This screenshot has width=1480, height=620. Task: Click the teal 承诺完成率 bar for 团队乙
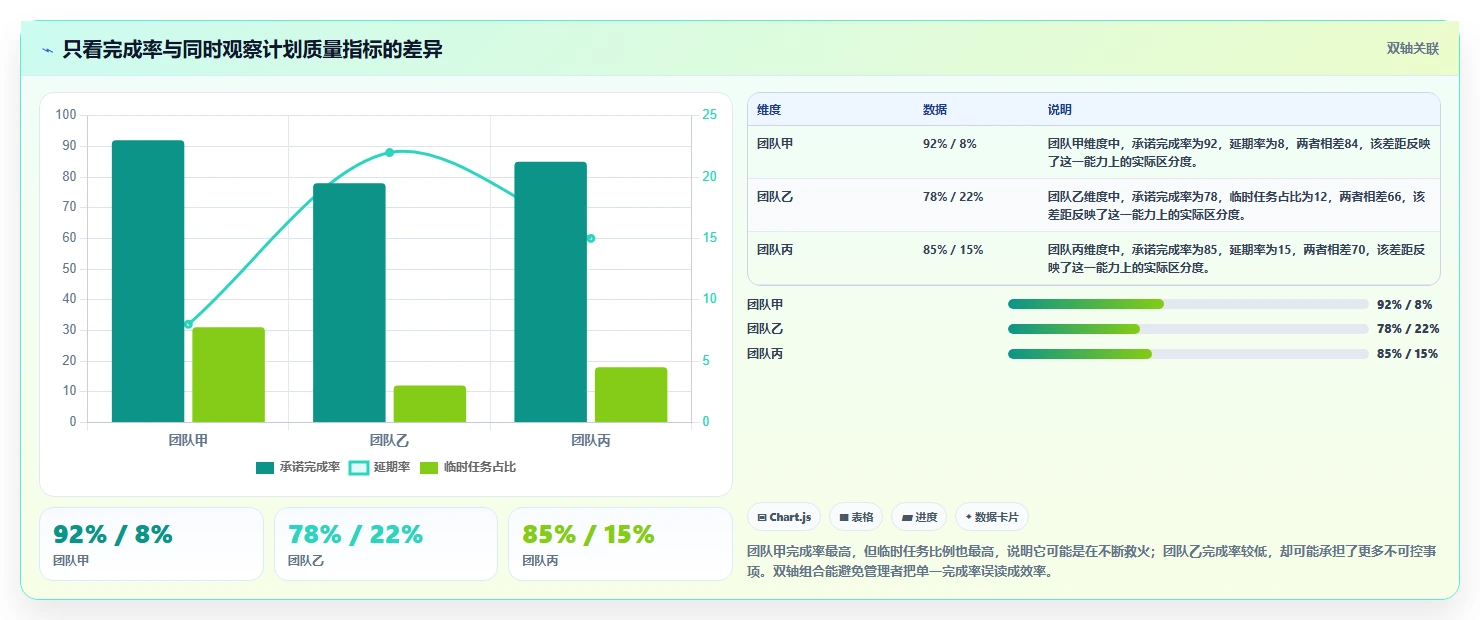(349, 303)
